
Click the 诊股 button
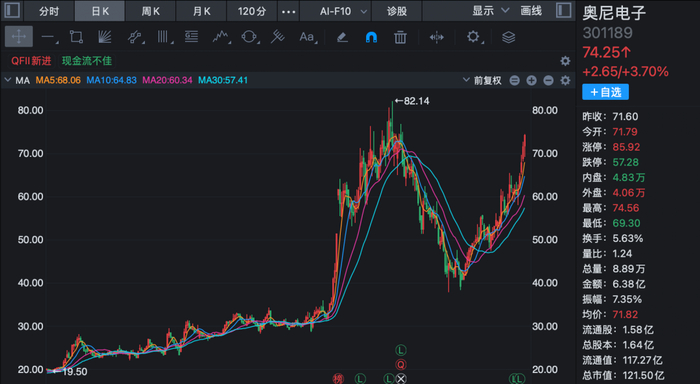pos(396,11)
